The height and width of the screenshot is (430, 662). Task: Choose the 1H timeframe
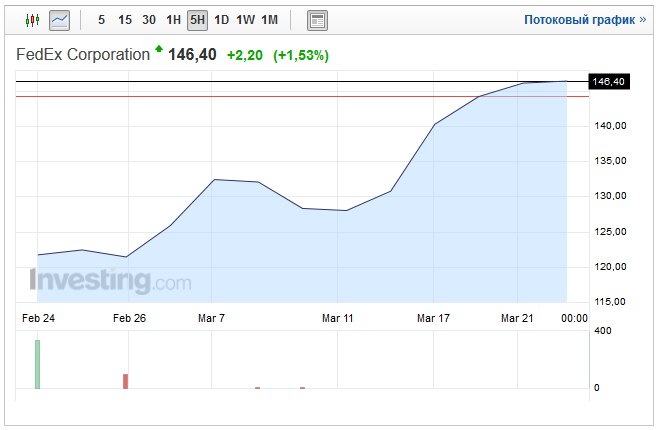tap(174, 20)
